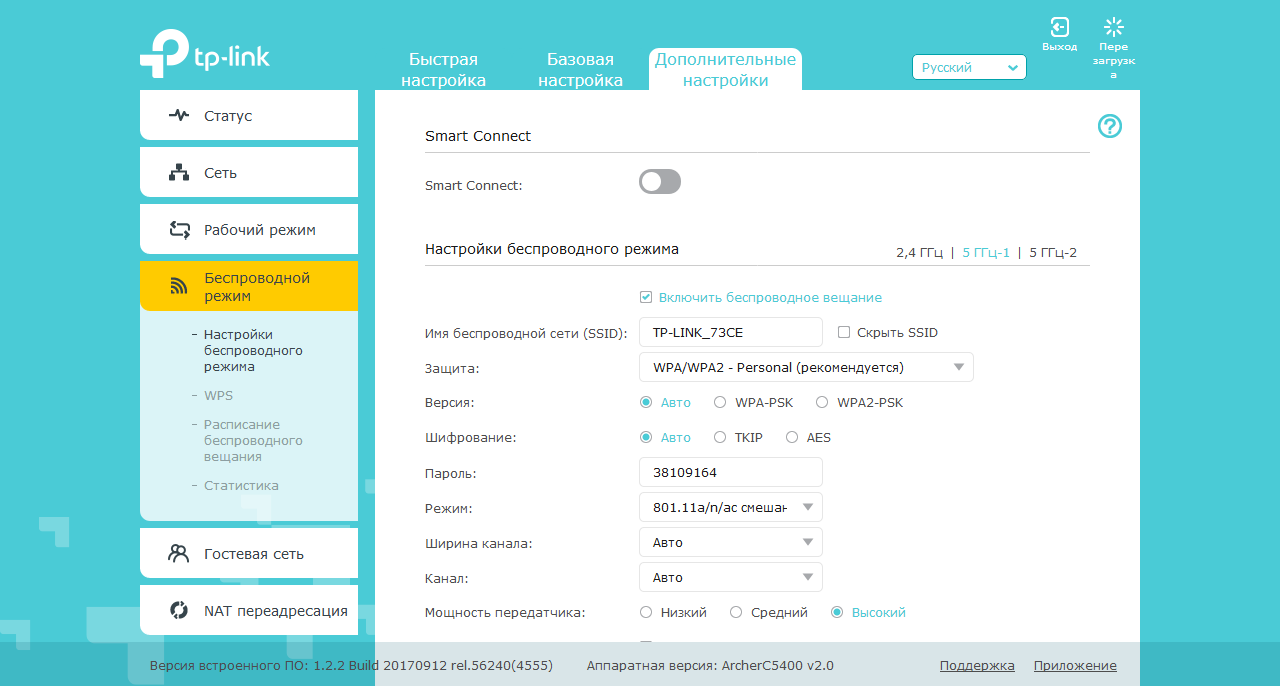This screenshot has height=686, width=1280.
Task: Expand the Русский language dropdown
Action: click(969, 67)
